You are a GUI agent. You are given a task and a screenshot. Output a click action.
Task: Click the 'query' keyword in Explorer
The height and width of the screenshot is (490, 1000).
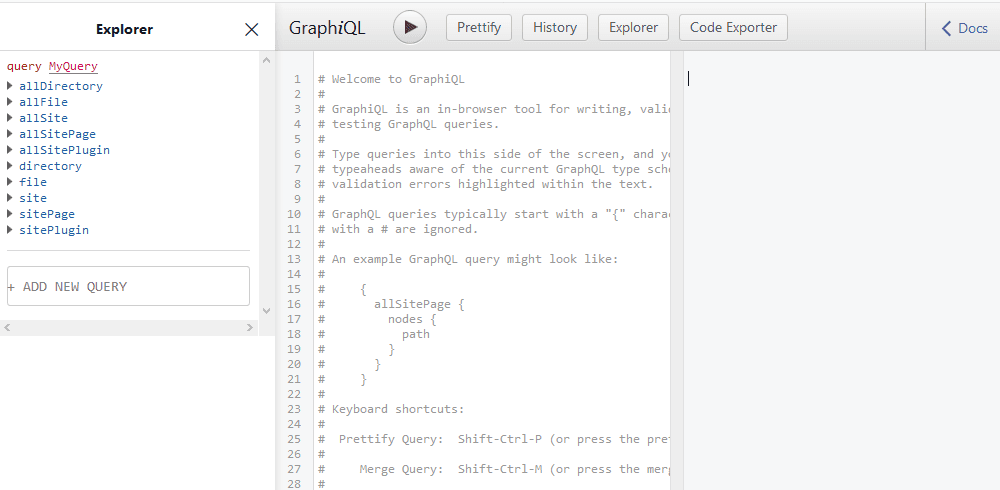[24, 66]
